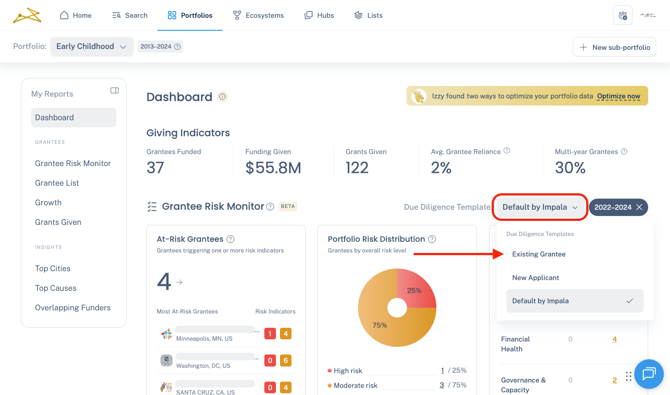Click the arrow next to the 4 count

[x=179, y=282]
